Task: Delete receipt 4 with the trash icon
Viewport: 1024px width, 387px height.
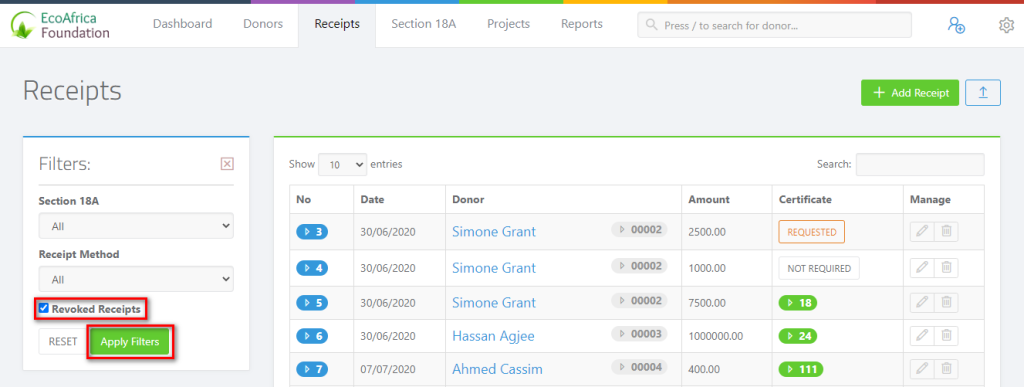Action: pyautogui.click(x=946, y=268)
